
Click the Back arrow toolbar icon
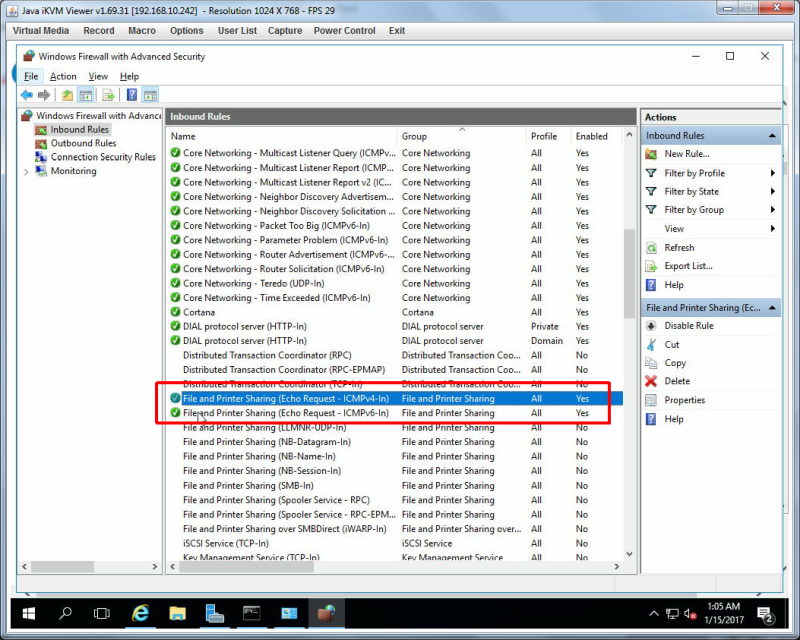click(x=27, y=95)
